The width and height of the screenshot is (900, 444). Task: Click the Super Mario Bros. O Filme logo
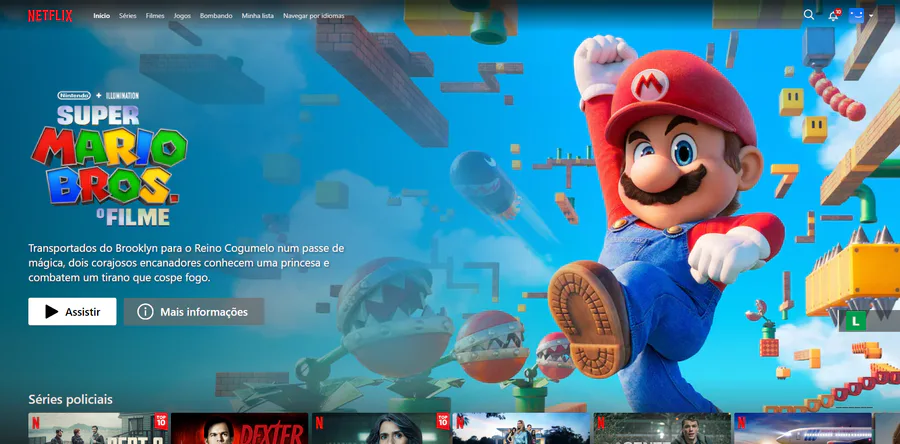tap(108, 158)
